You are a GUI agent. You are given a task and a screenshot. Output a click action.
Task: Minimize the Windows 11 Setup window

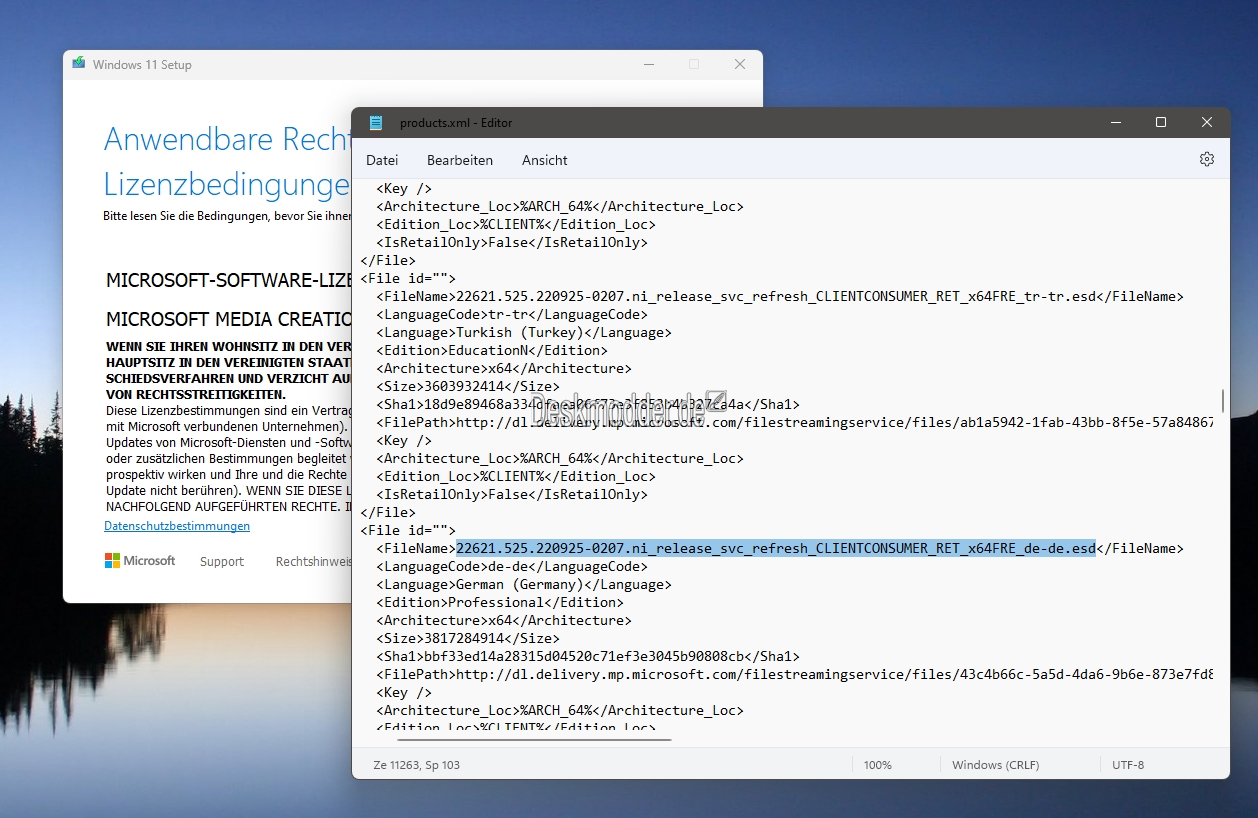[x=648, y=64]
